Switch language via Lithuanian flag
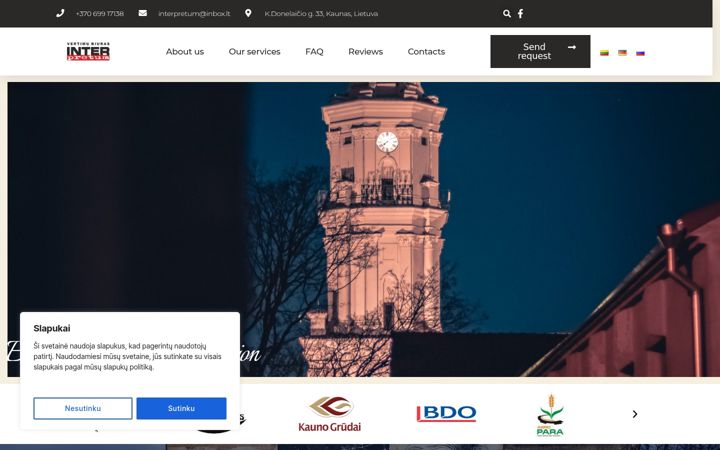The height and width of the screenshot is (450, 720). 604,53
